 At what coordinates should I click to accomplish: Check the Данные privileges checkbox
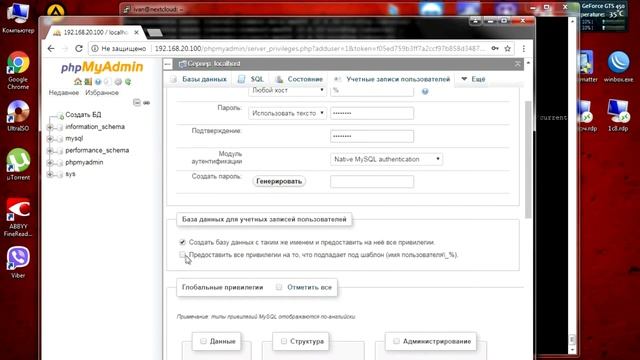[x=203, y=341]
